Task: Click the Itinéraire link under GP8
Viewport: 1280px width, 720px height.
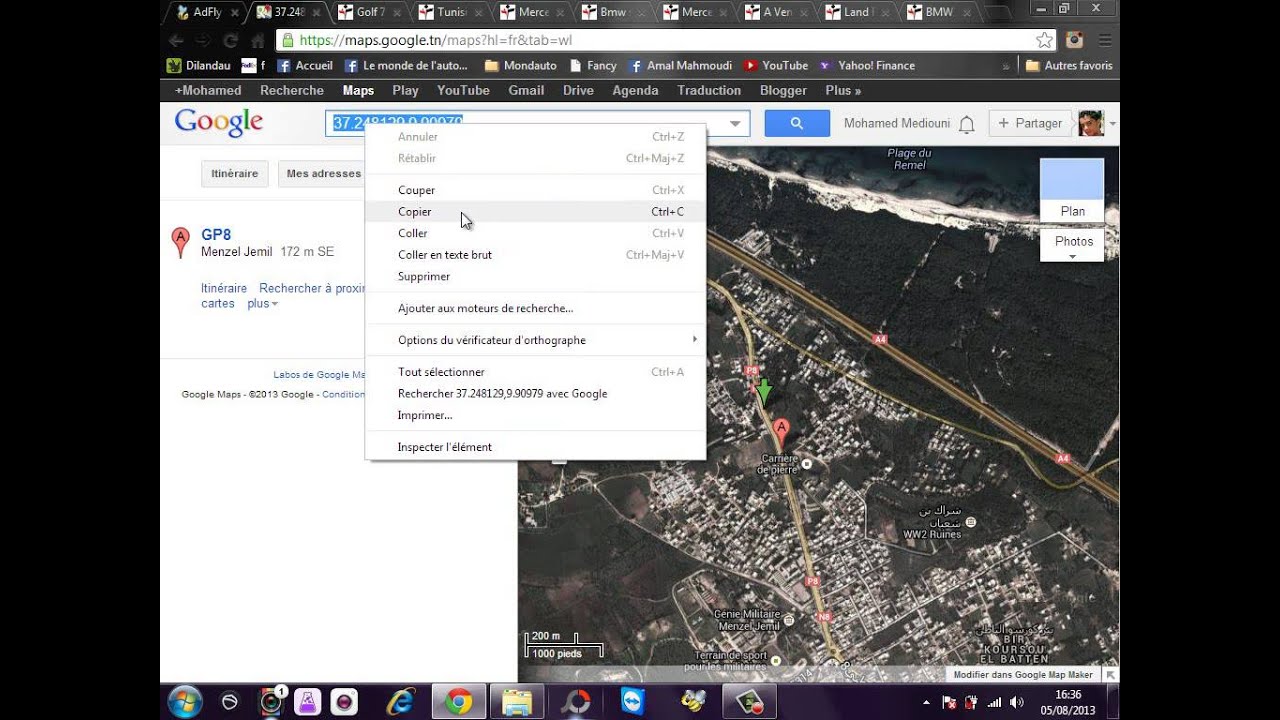Action: [x=224, y=288]
